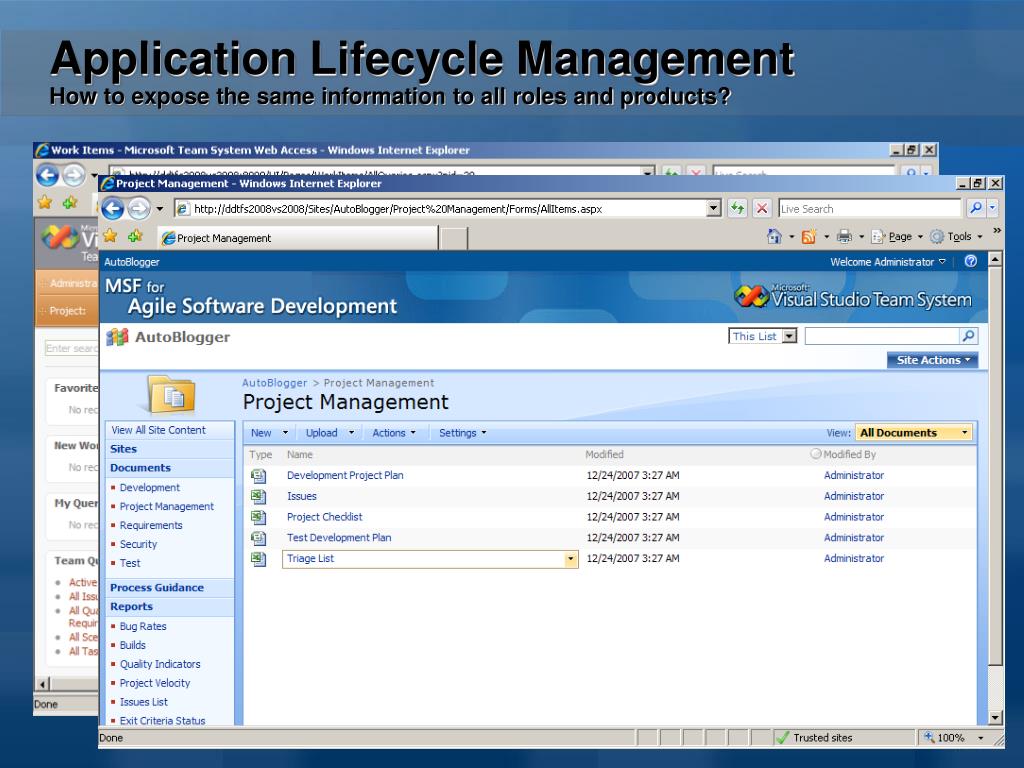Open Process Guidance in the sidebar
The width and height of the screenshot is (1024, 768).
157,588
